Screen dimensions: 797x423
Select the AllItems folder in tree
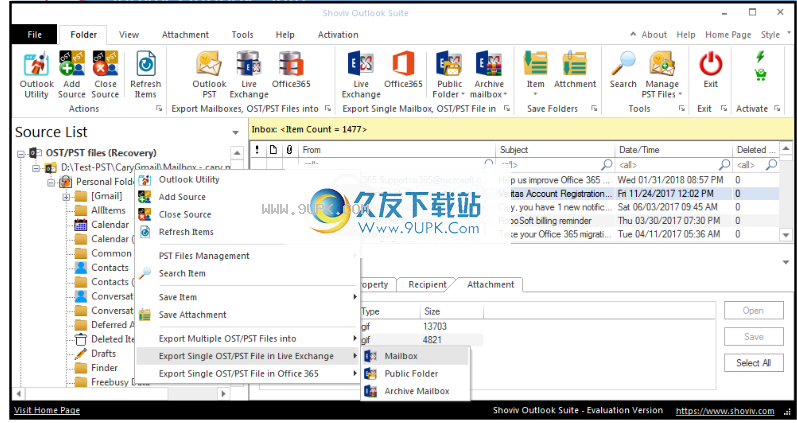(108, 210)
